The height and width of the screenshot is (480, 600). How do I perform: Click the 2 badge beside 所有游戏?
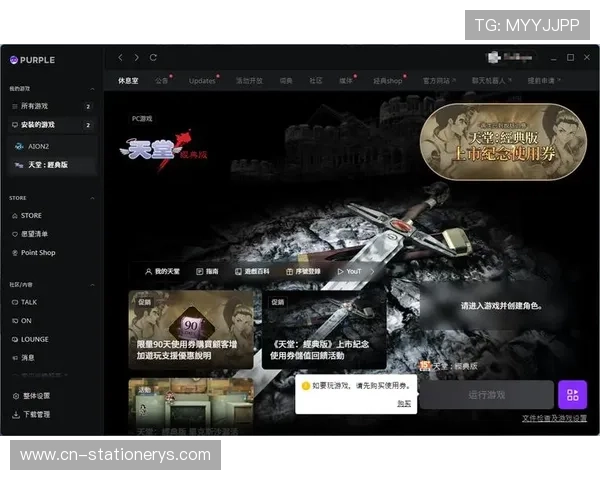tap(88, 106)
